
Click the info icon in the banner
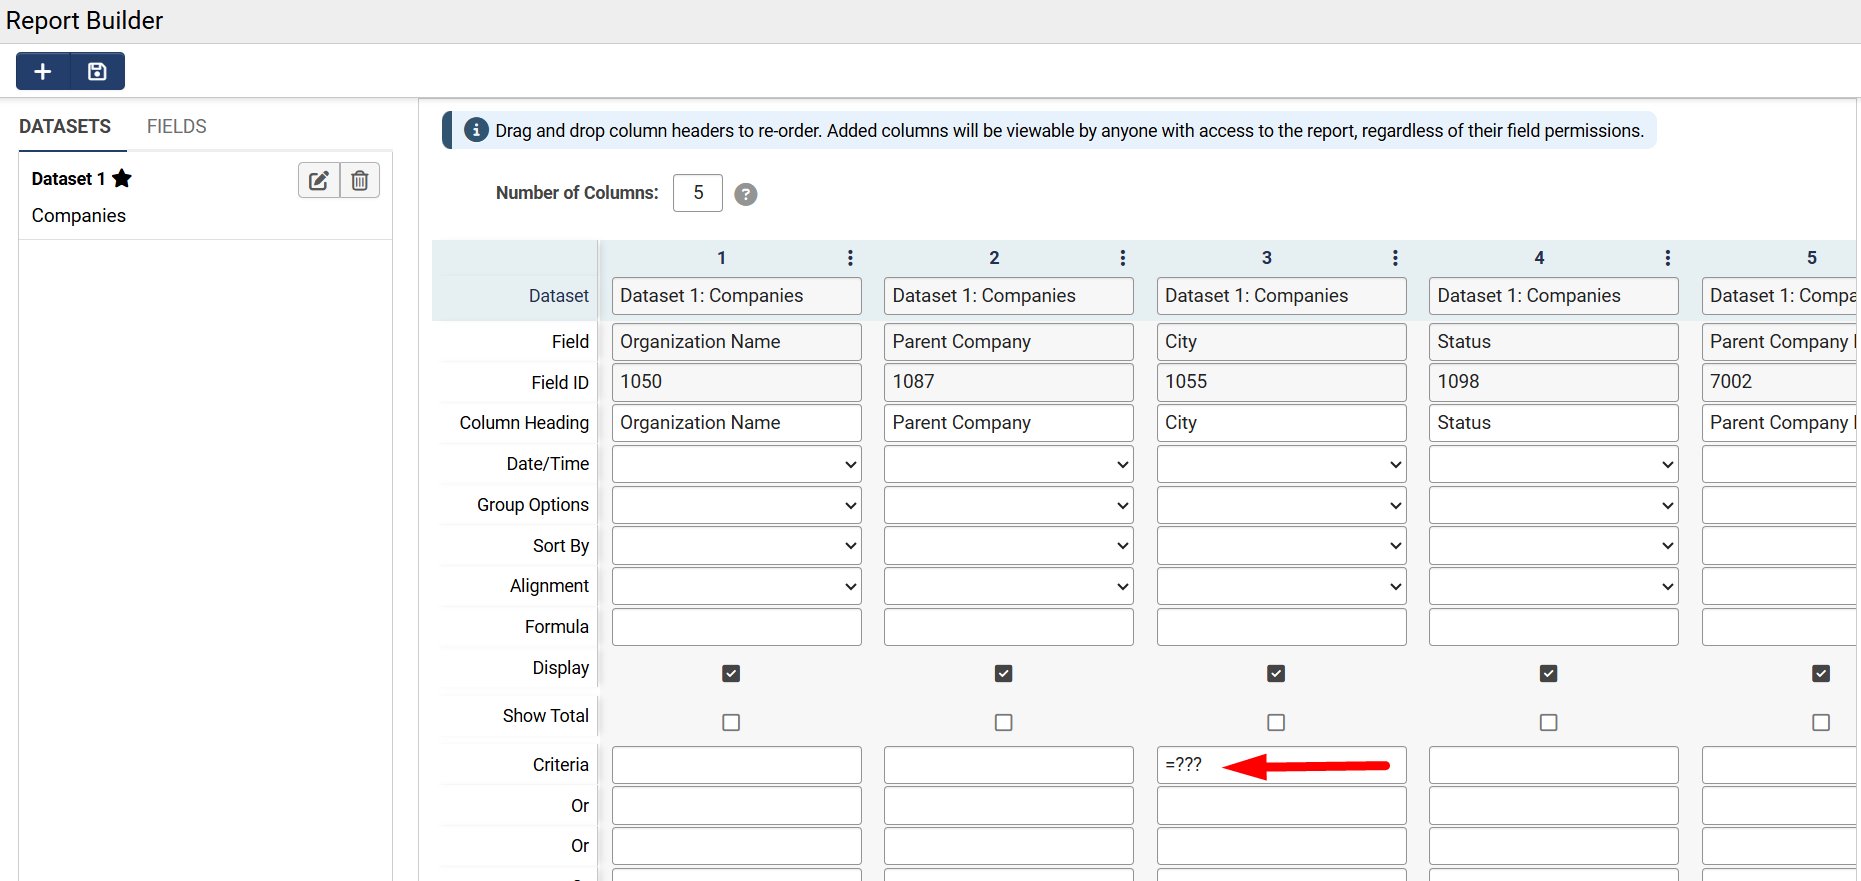[476, 130]
